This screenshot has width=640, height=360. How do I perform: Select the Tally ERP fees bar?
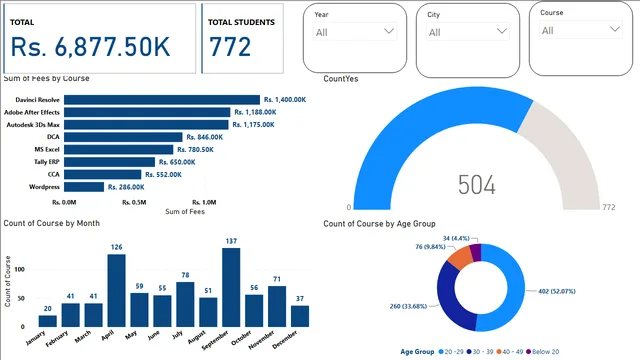coord(109,162)
